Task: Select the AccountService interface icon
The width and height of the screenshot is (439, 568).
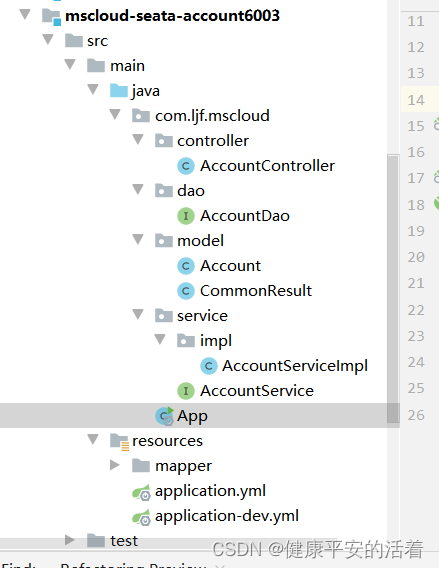Action: tap(186, 391)
